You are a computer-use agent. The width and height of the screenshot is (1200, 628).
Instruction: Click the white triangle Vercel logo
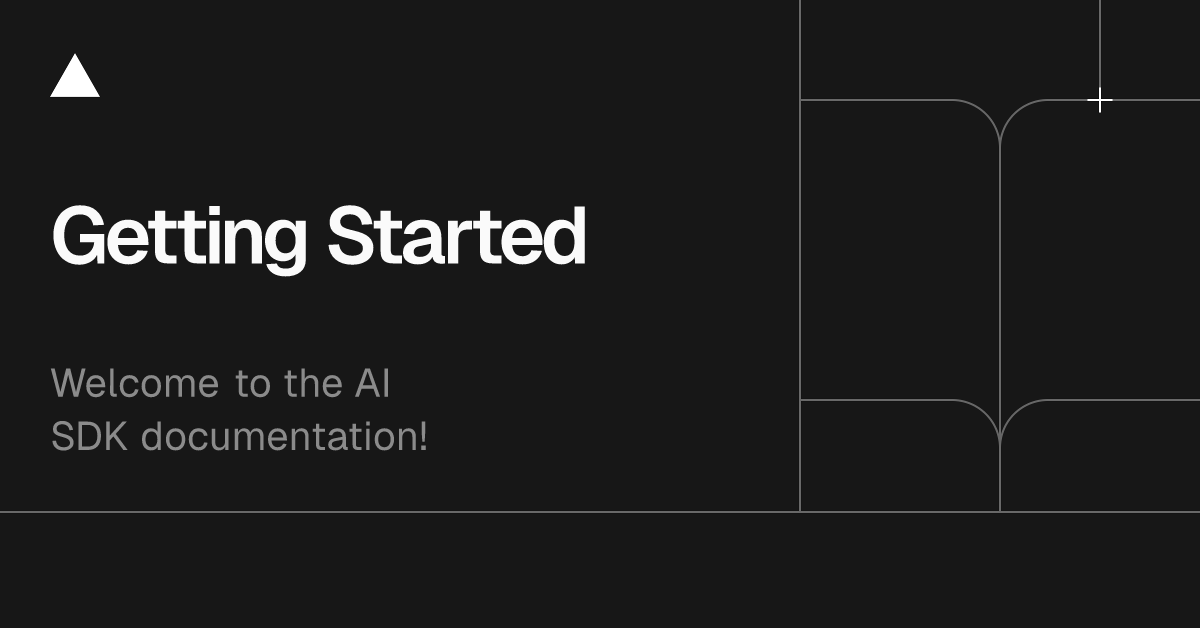coord(75,76)
